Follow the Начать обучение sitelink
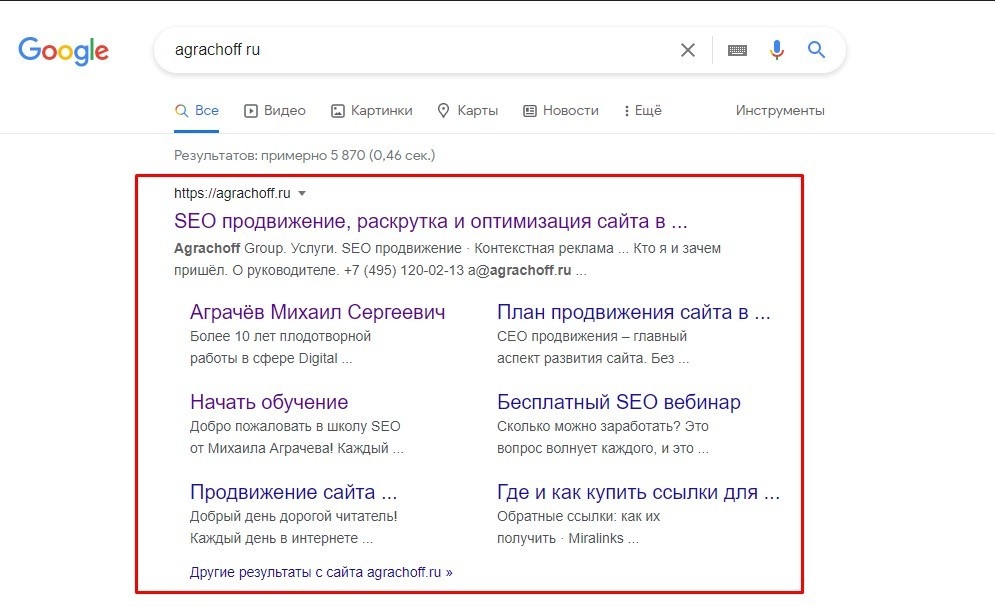 [269, 401]
